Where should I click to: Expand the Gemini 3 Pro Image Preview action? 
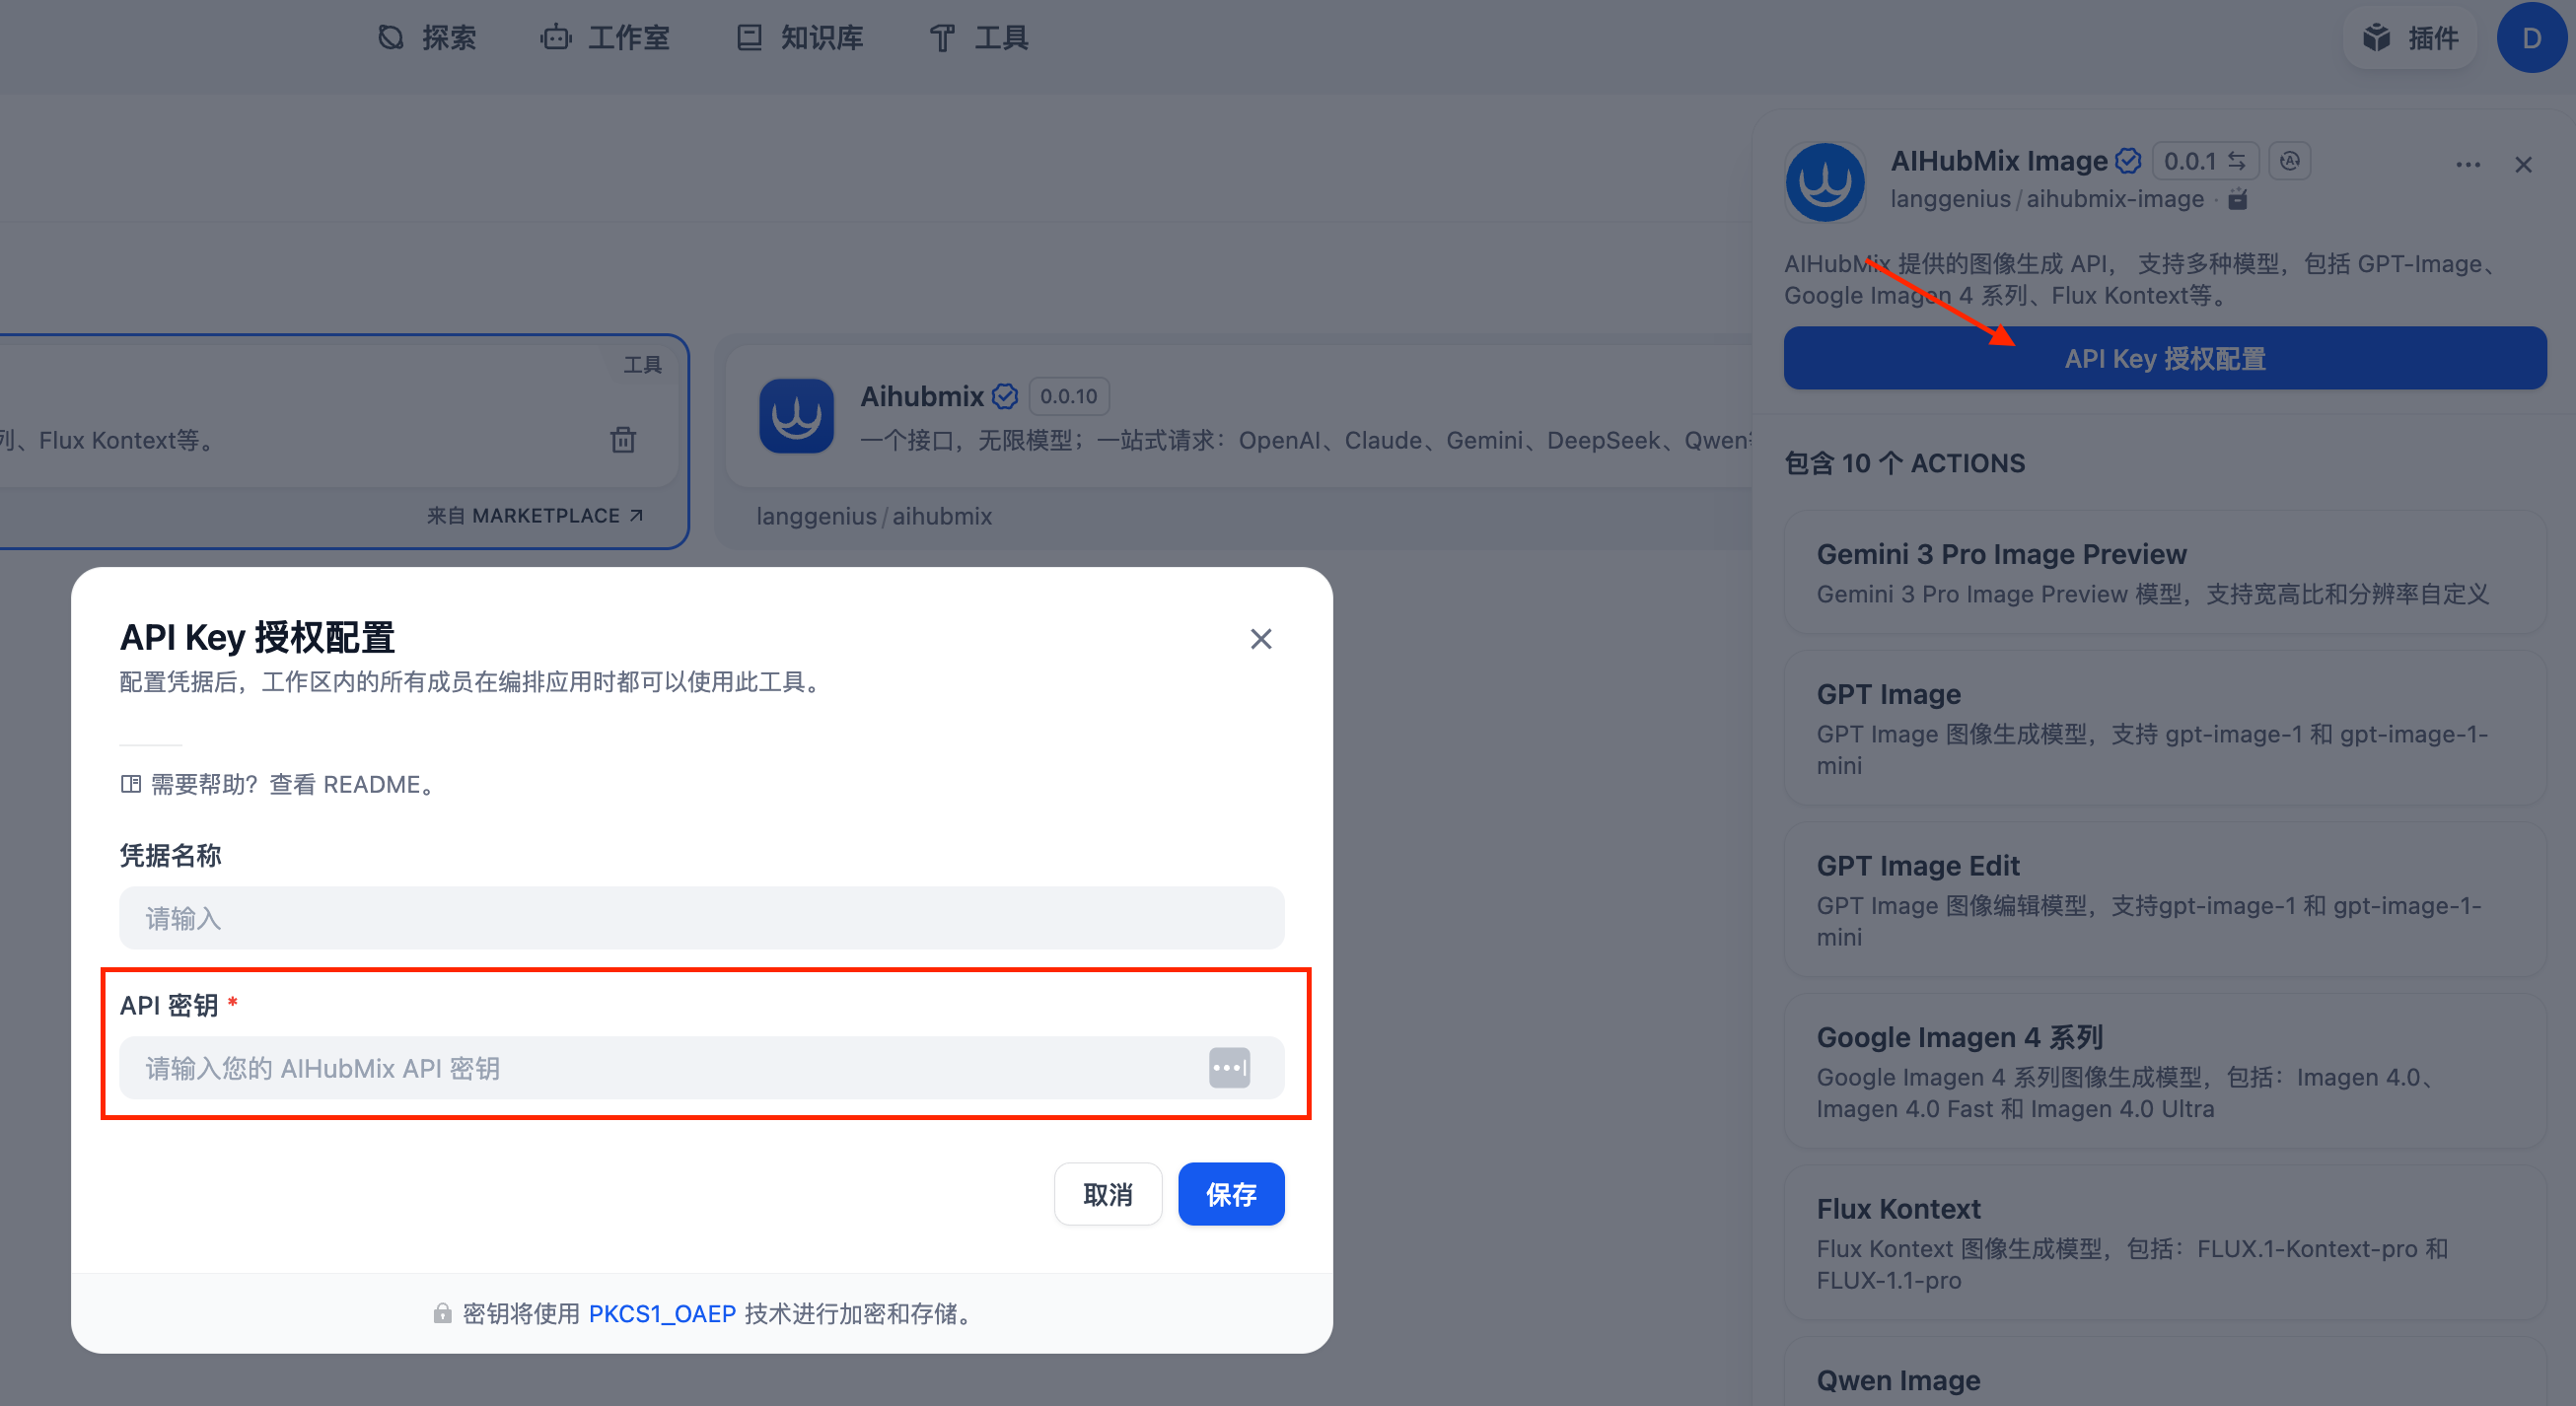(x=2160, y=572)
